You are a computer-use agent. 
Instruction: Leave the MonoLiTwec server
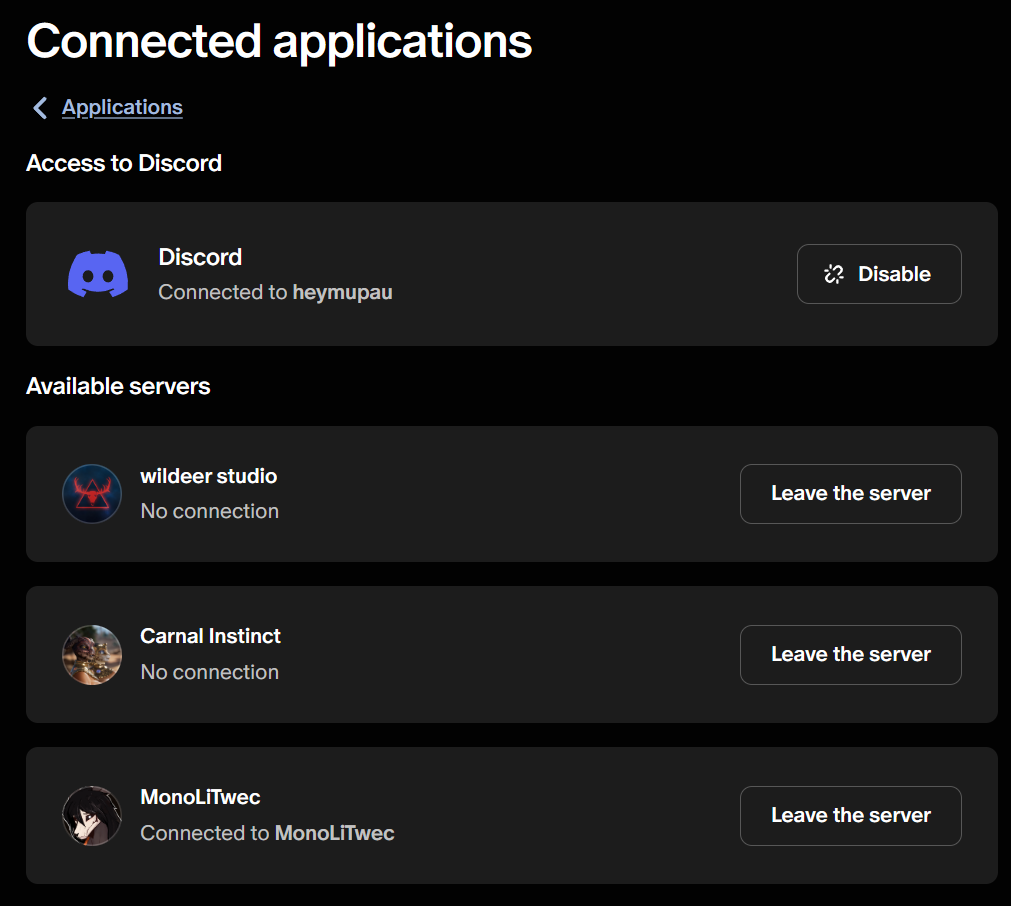(x=850, y=816)
